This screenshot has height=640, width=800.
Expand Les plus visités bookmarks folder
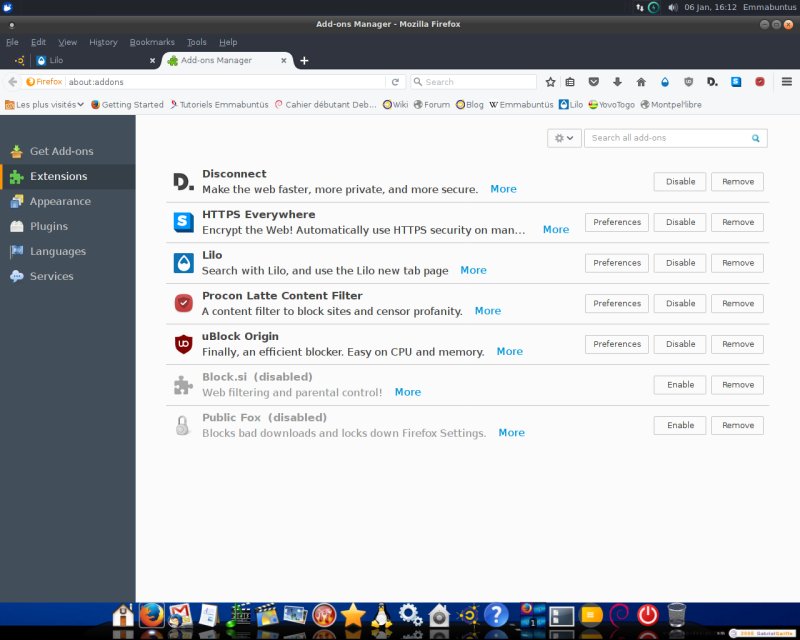(x=44, y=105)
